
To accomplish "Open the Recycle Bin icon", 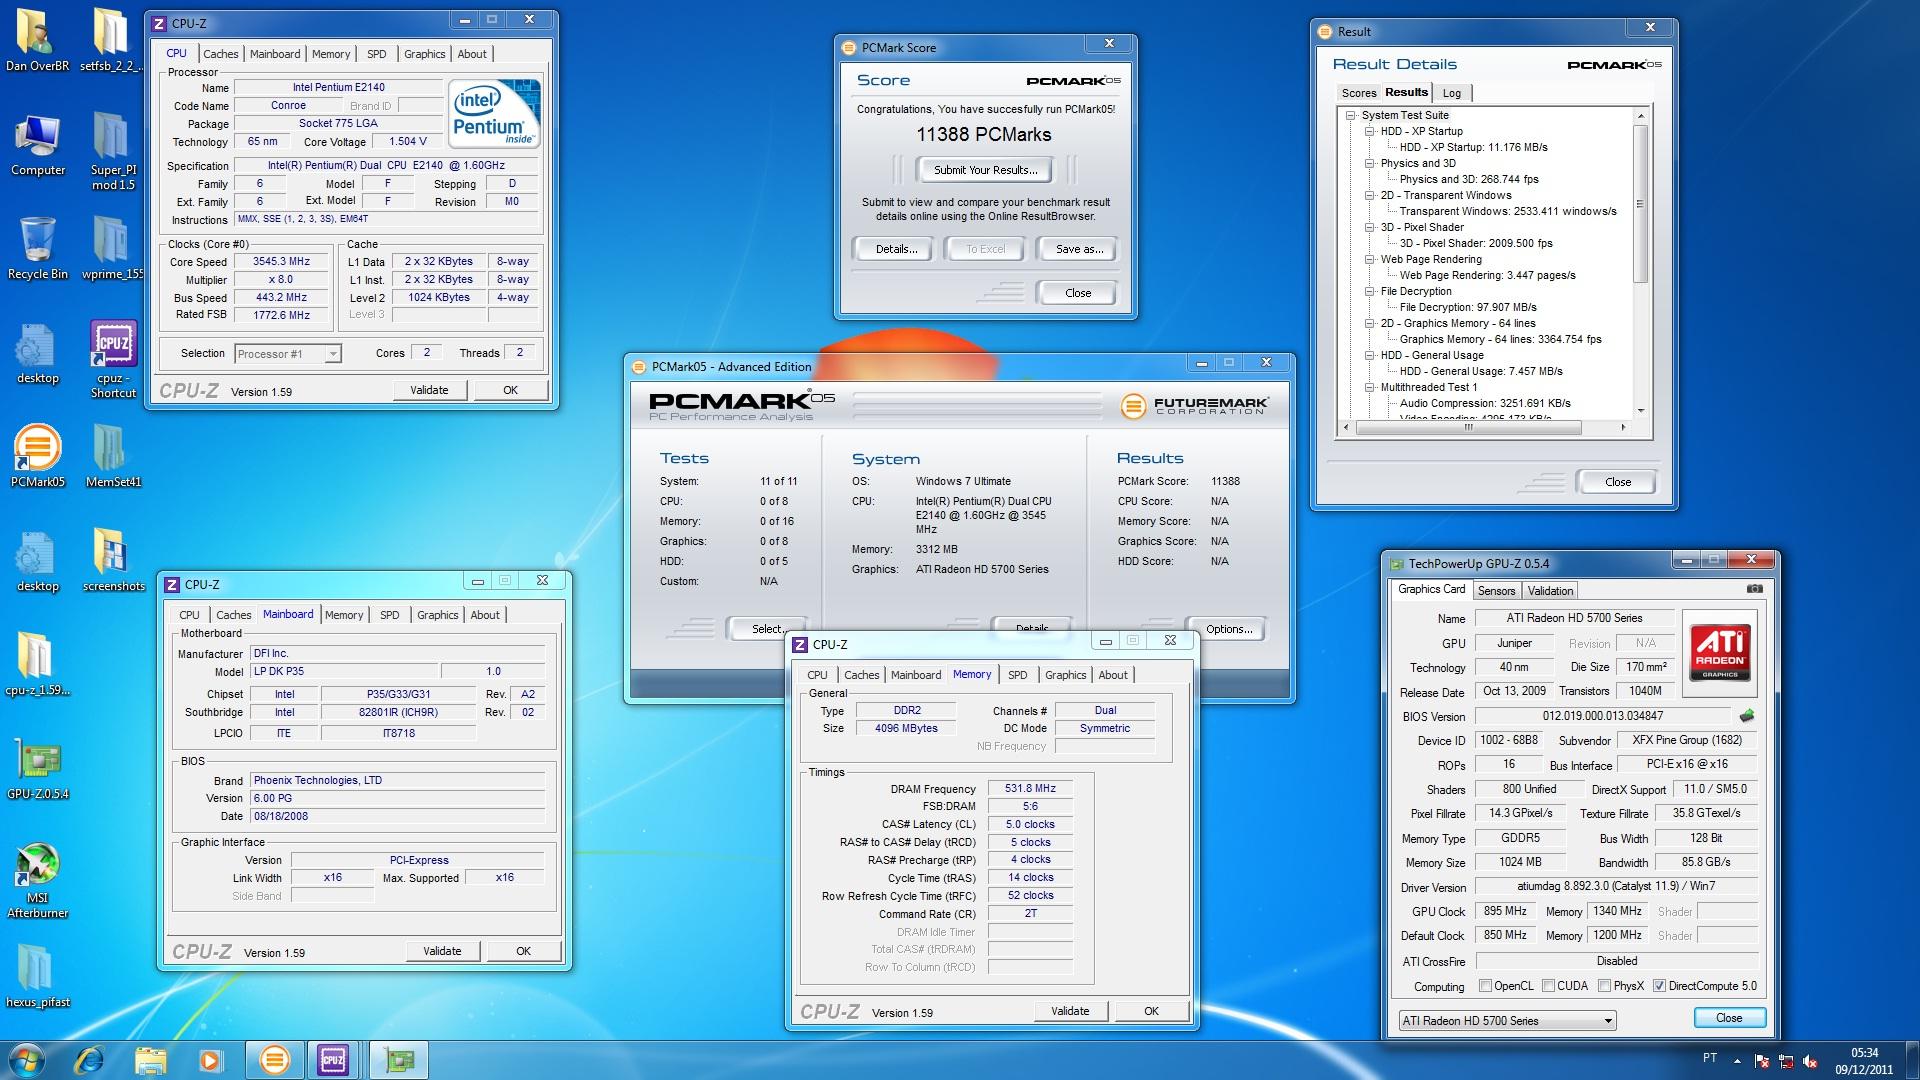I will tap(37, 248).
